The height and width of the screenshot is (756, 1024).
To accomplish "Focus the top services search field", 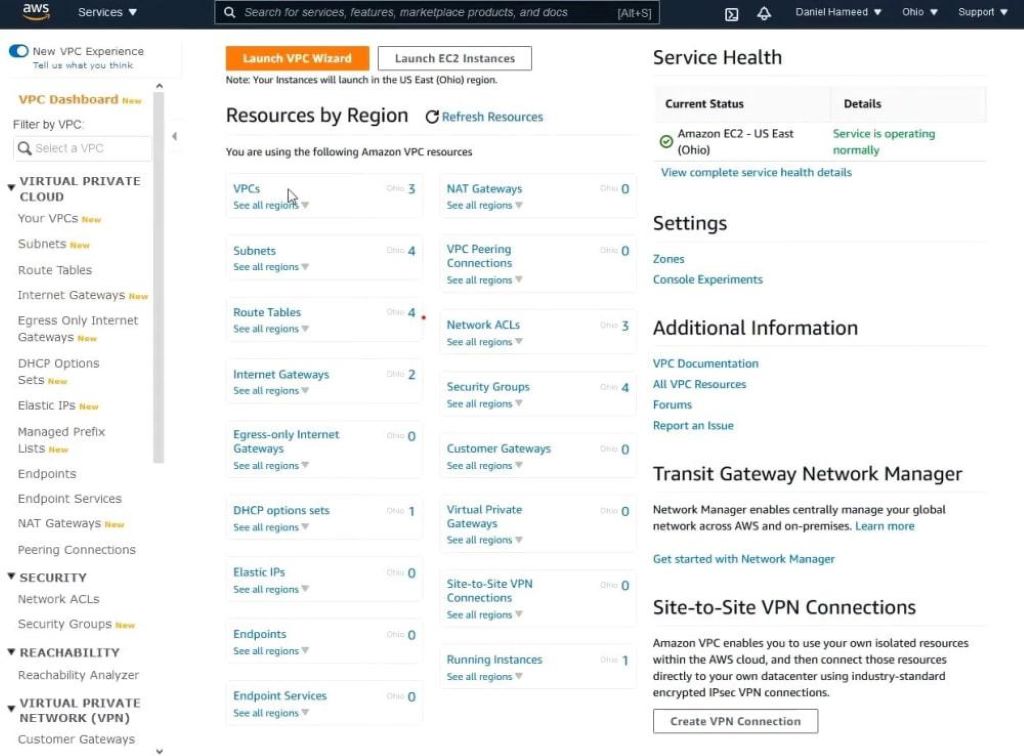I will (437, 12).
